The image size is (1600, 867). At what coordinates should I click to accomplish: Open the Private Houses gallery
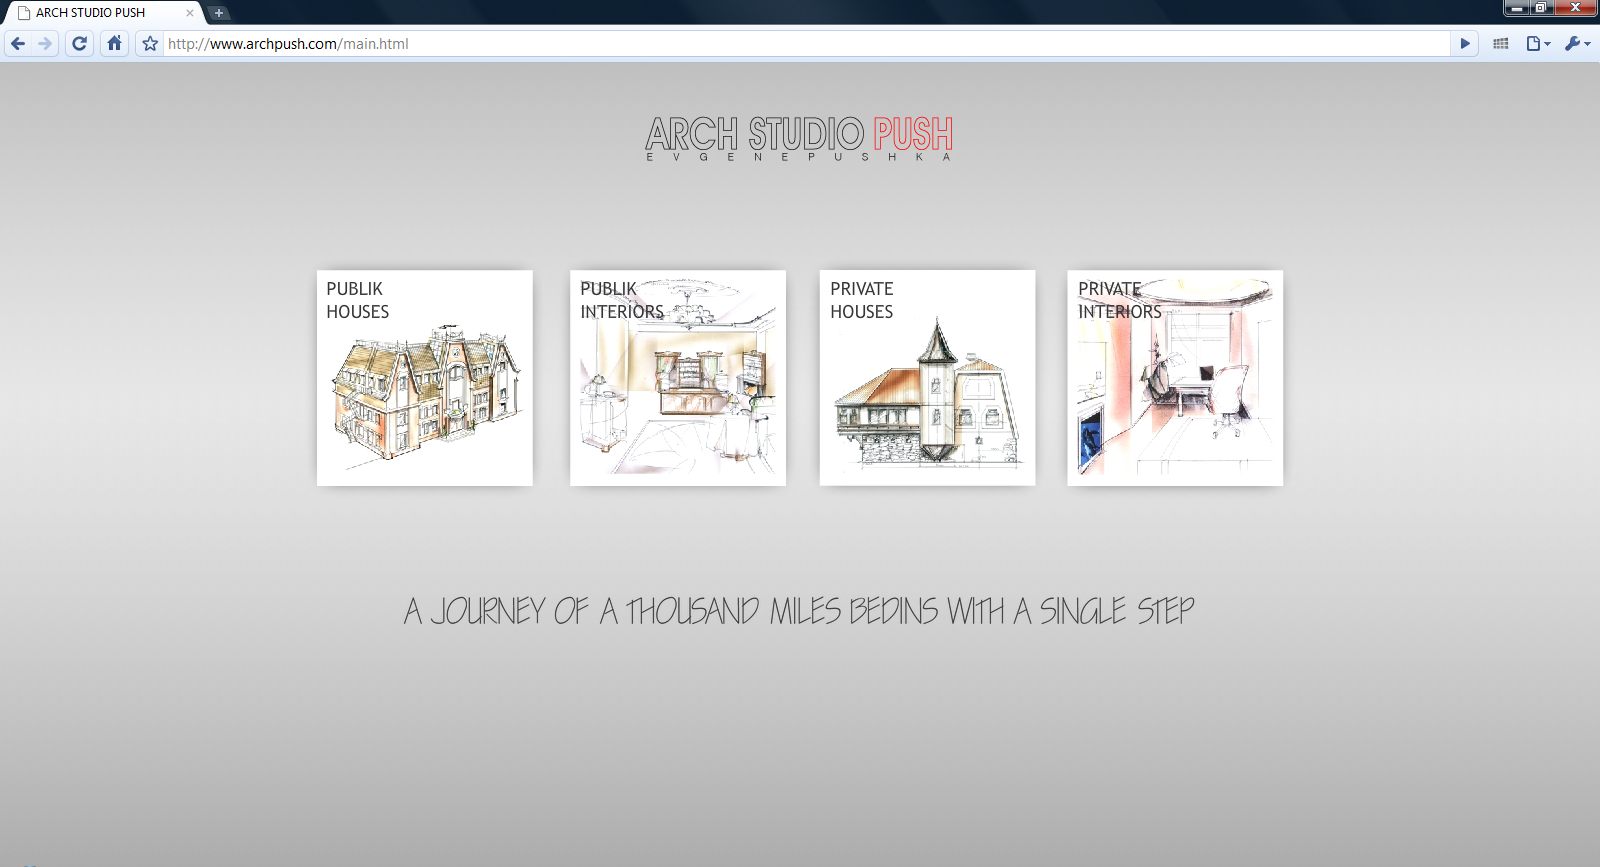pos(928,378)
